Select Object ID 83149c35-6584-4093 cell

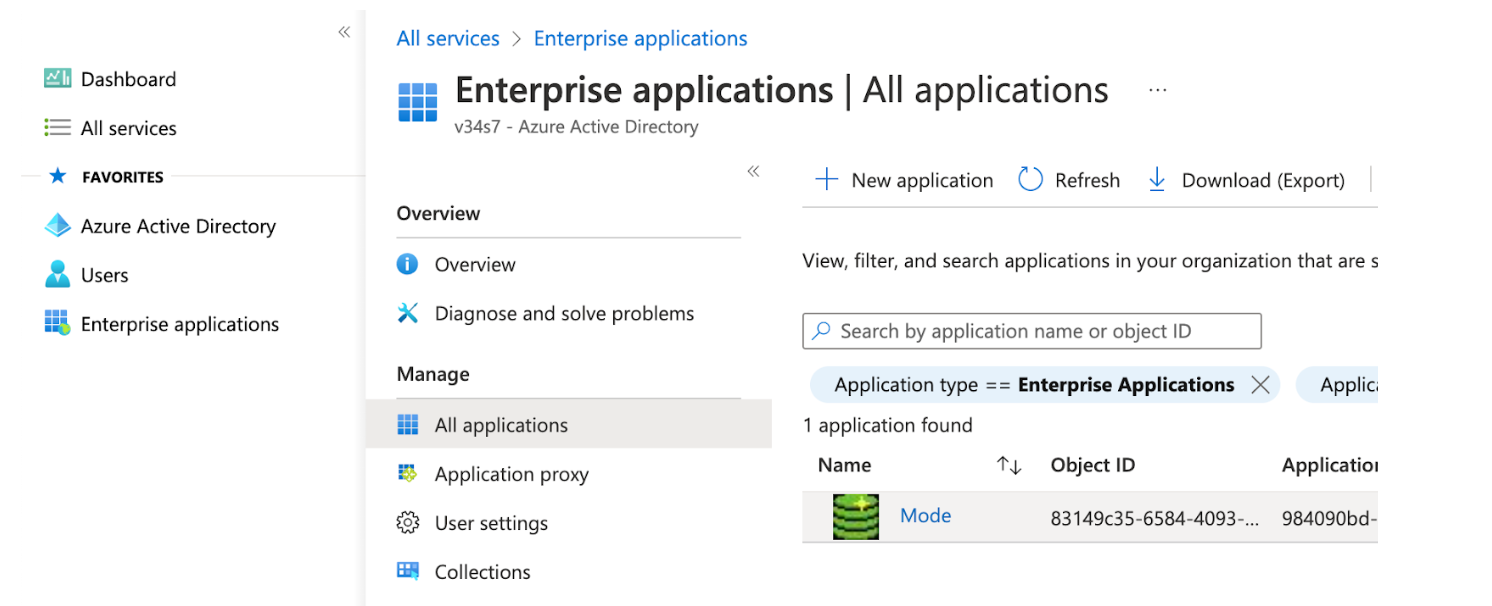tap(1155, 519)
